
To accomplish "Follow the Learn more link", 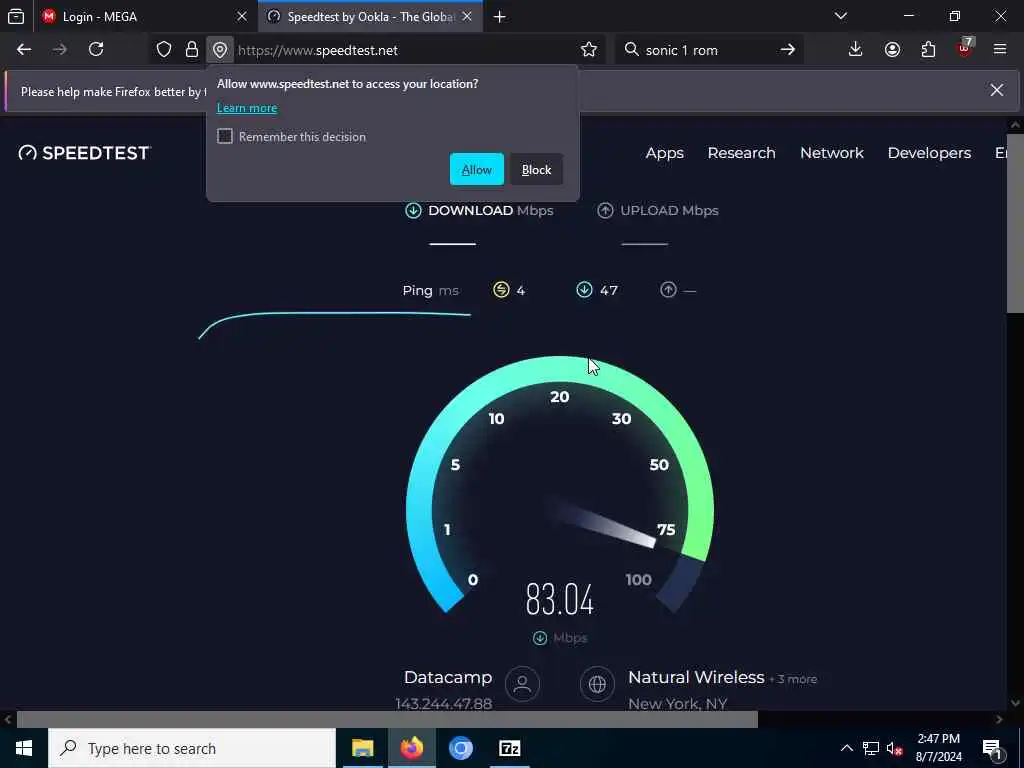I will pos(247,108).
